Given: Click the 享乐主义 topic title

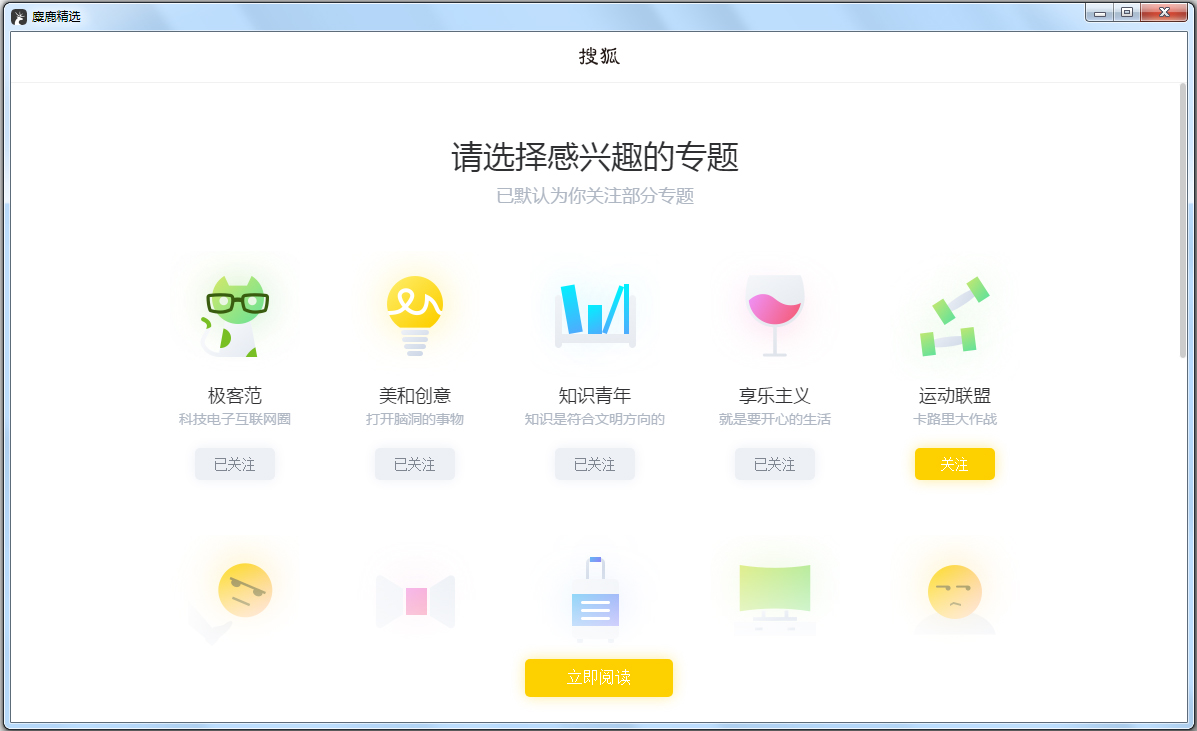Looking at the screenshot, I should pyautogui.click(x=775, y=395).
